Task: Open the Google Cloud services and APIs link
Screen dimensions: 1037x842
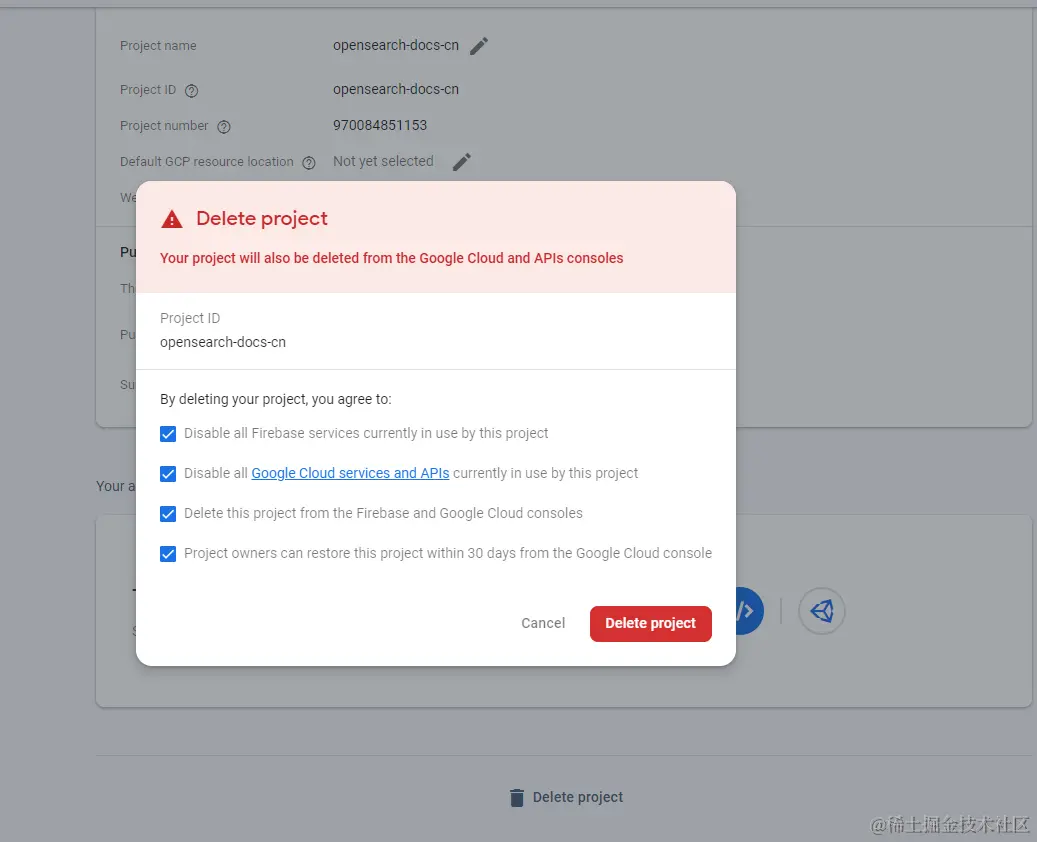Action: (x=350, y=473)
